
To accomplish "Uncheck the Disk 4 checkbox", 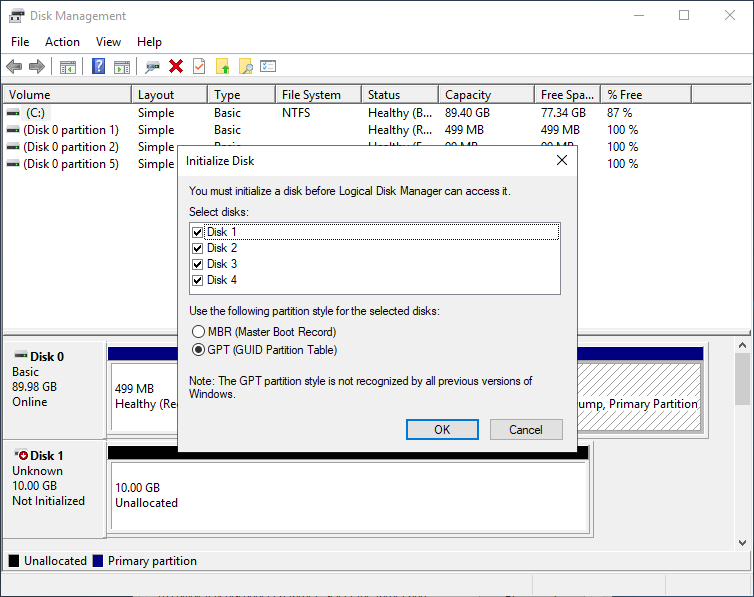I will [x=197, y=280].
